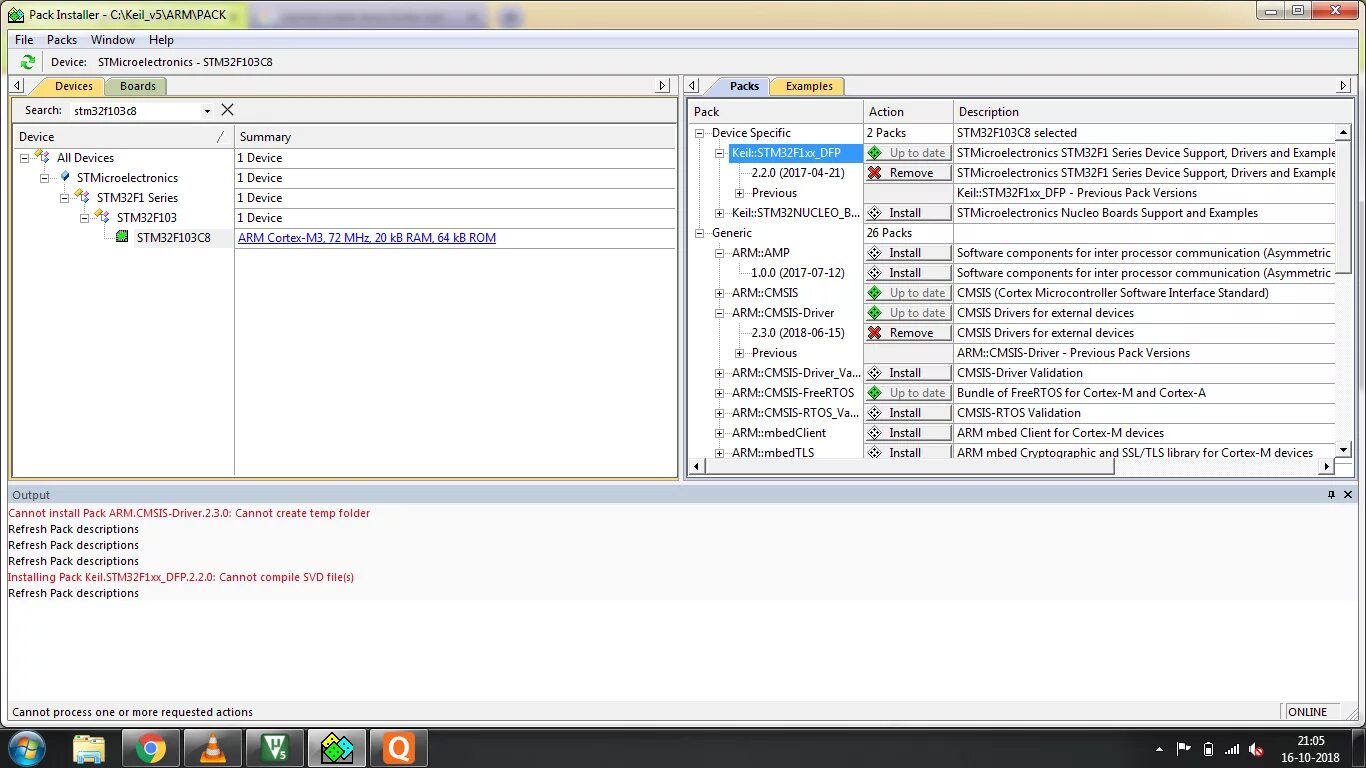
Task: Open Windows Explorer from the taskbar
Action: (89, 748)
